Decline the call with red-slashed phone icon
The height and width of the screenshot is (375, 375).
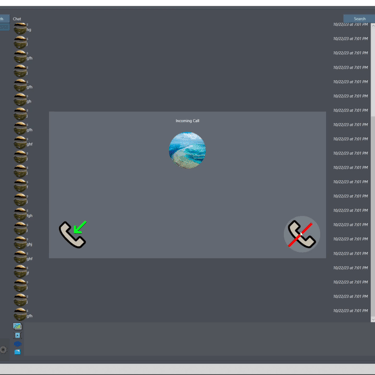(302, 234)
